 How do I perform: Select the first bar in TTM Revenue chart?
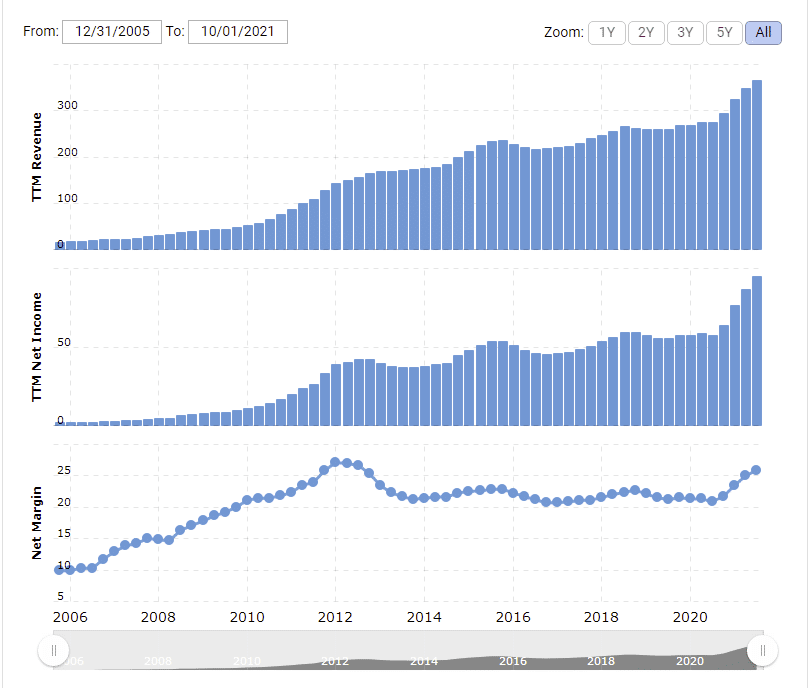59,245
